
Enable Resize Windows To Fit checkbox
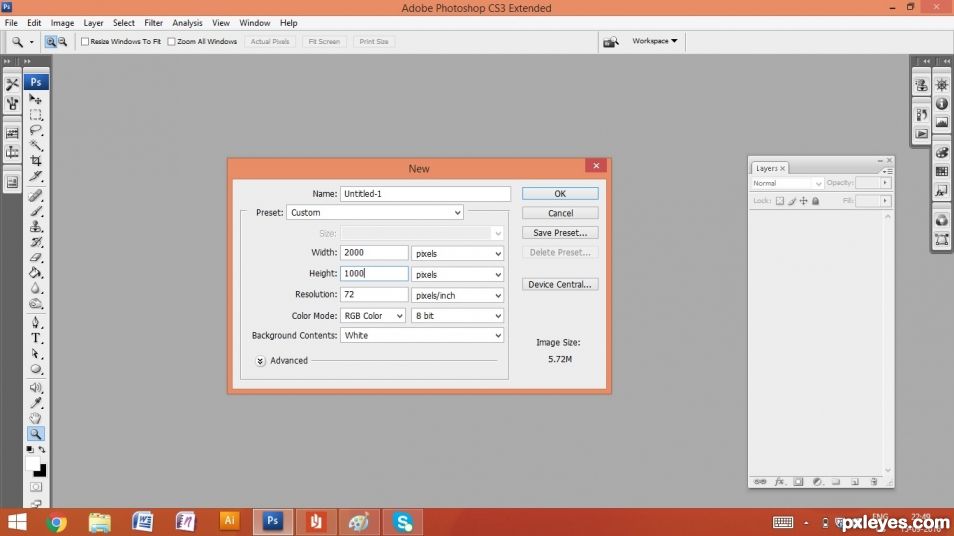tap(85, 41)
